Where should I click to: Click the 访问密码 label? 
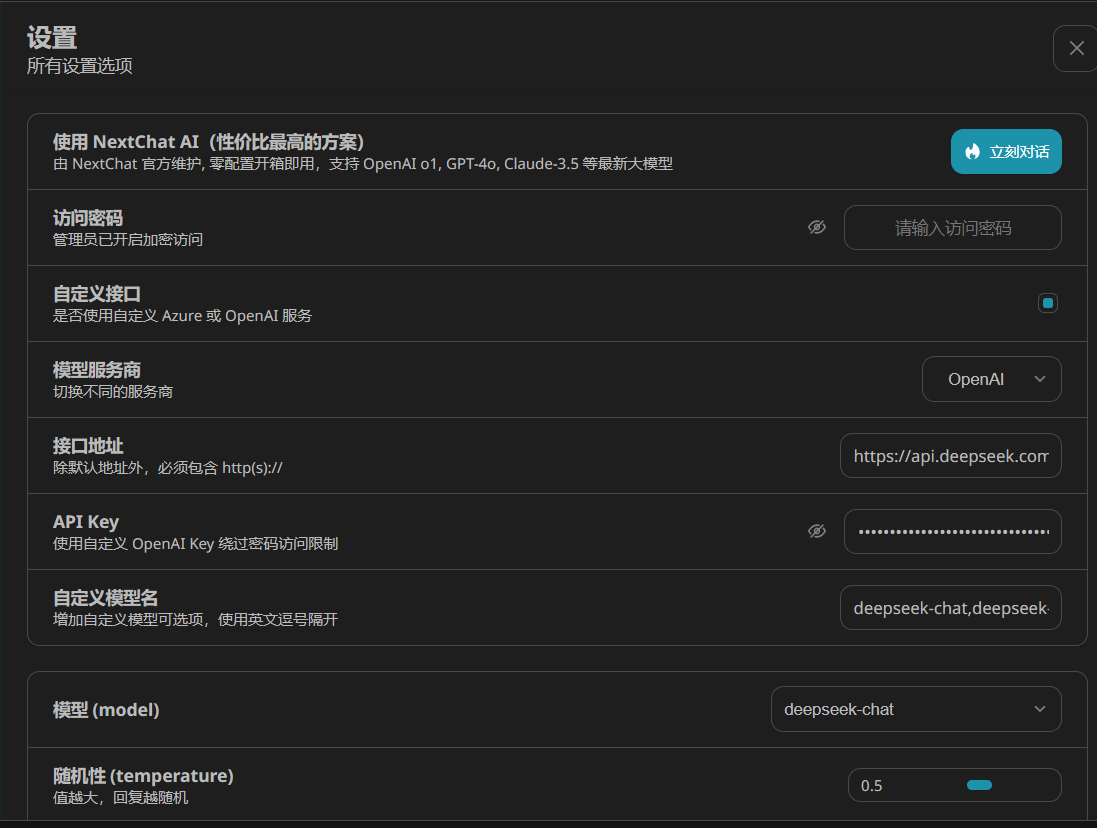pyautogui.click(x=87, y=218)
